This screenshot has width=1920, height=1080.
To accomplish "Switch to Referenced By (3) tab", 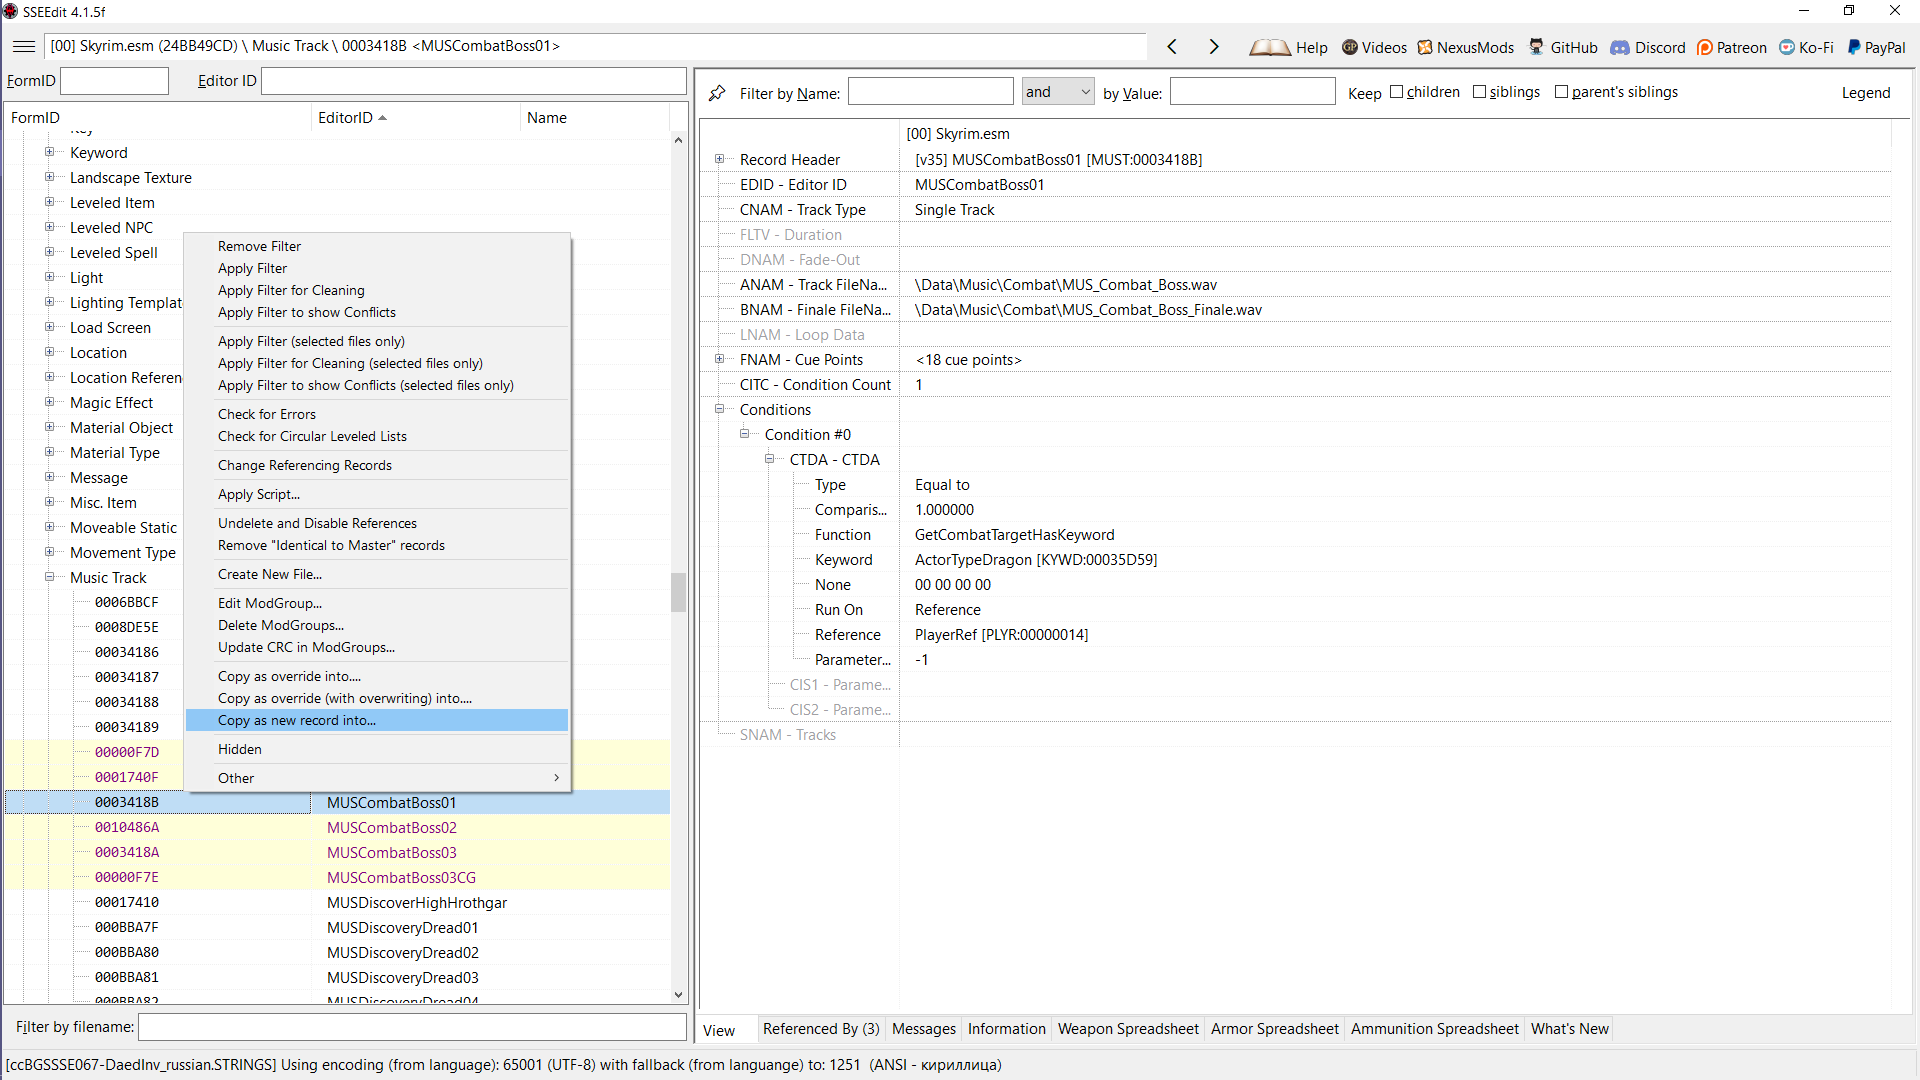I will 821,1029.
